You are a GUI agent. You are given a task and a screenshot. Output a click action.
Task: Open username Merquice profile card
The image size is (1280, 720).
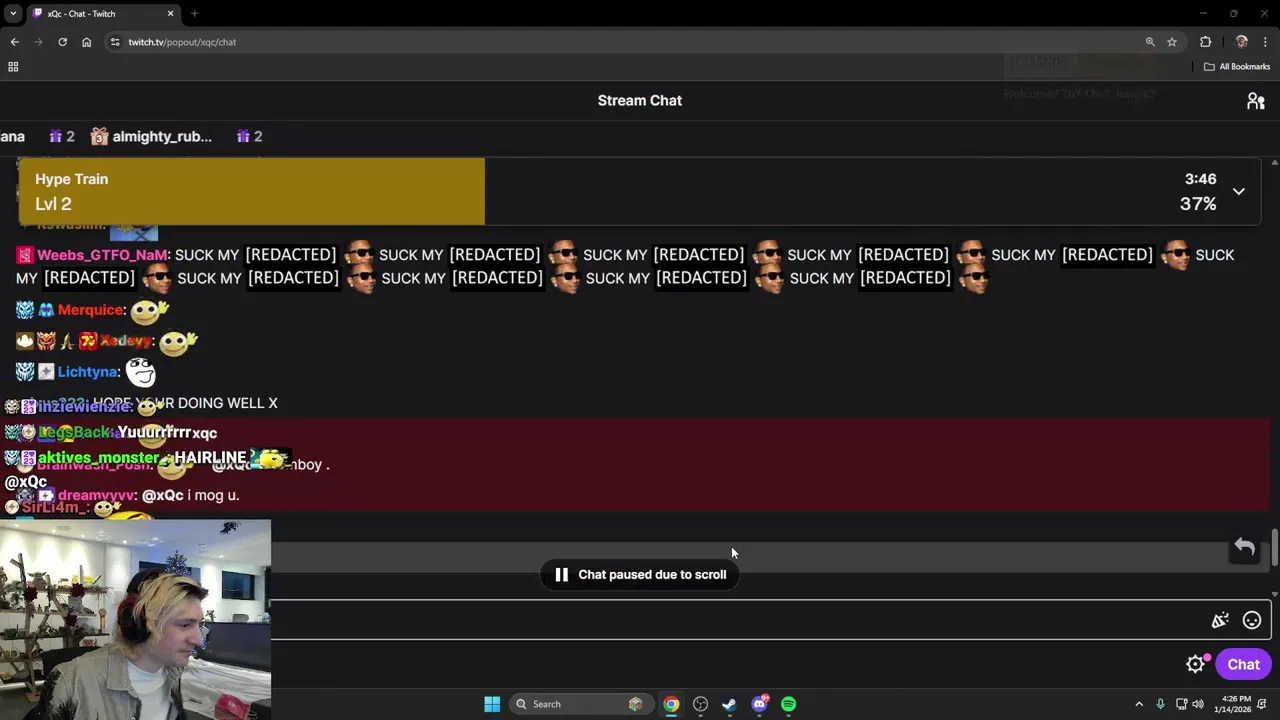coord(91,310)
